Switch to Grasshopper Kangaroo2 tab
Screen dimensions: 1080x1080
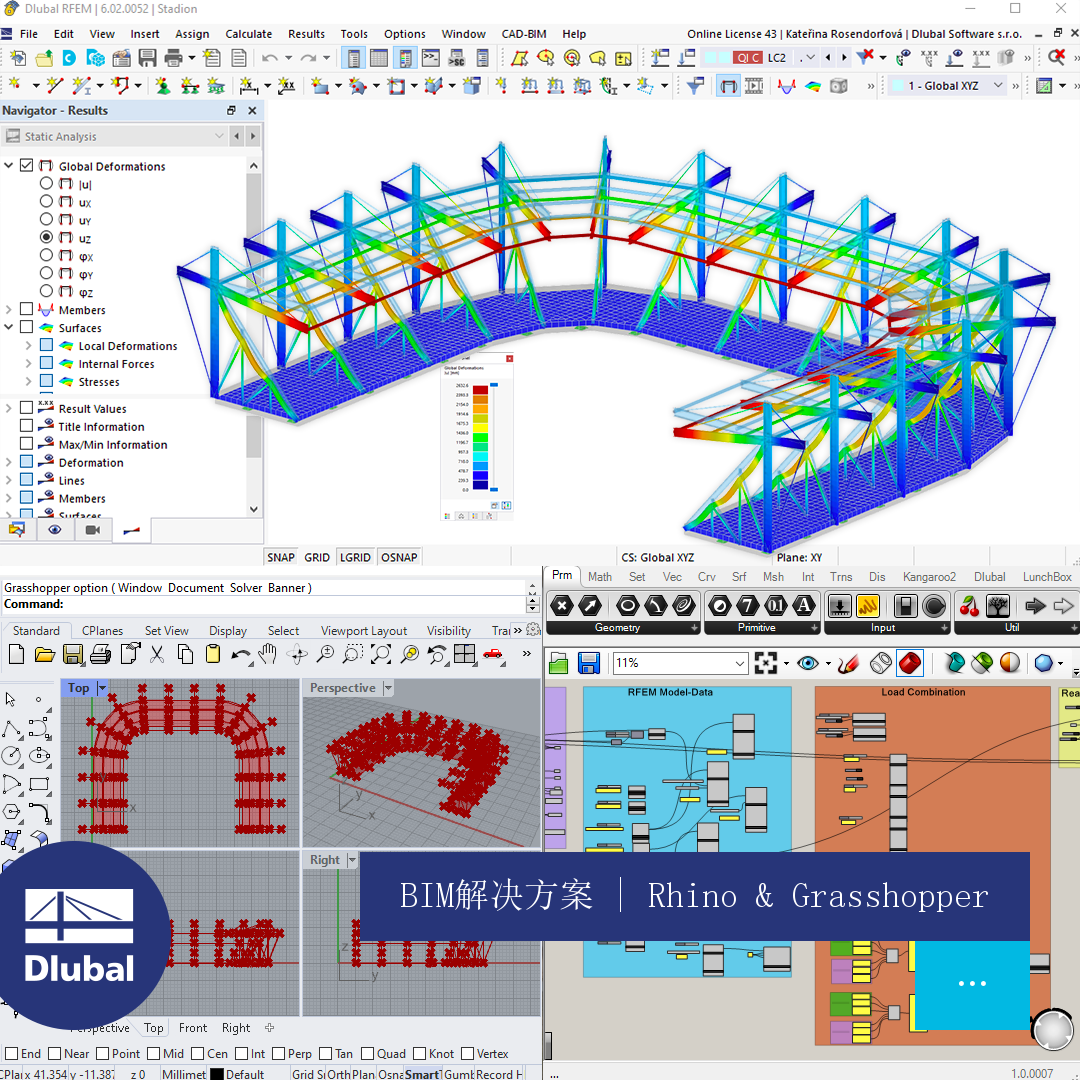tap(929, 577)
